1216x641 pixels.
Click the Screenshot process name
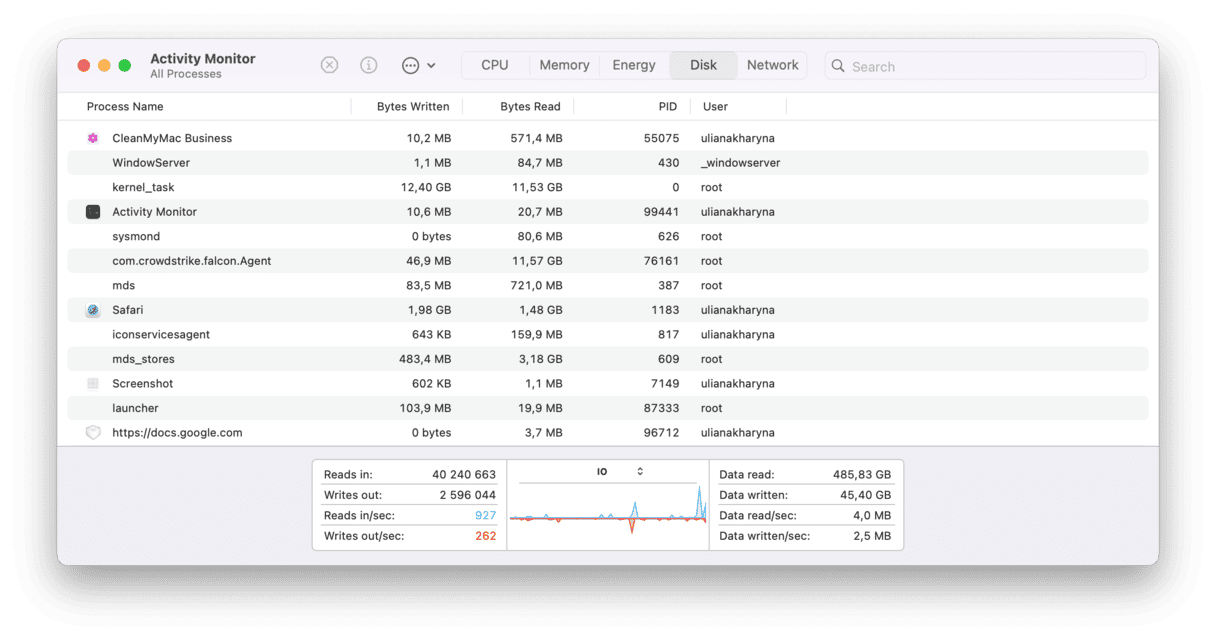(143, 384)
